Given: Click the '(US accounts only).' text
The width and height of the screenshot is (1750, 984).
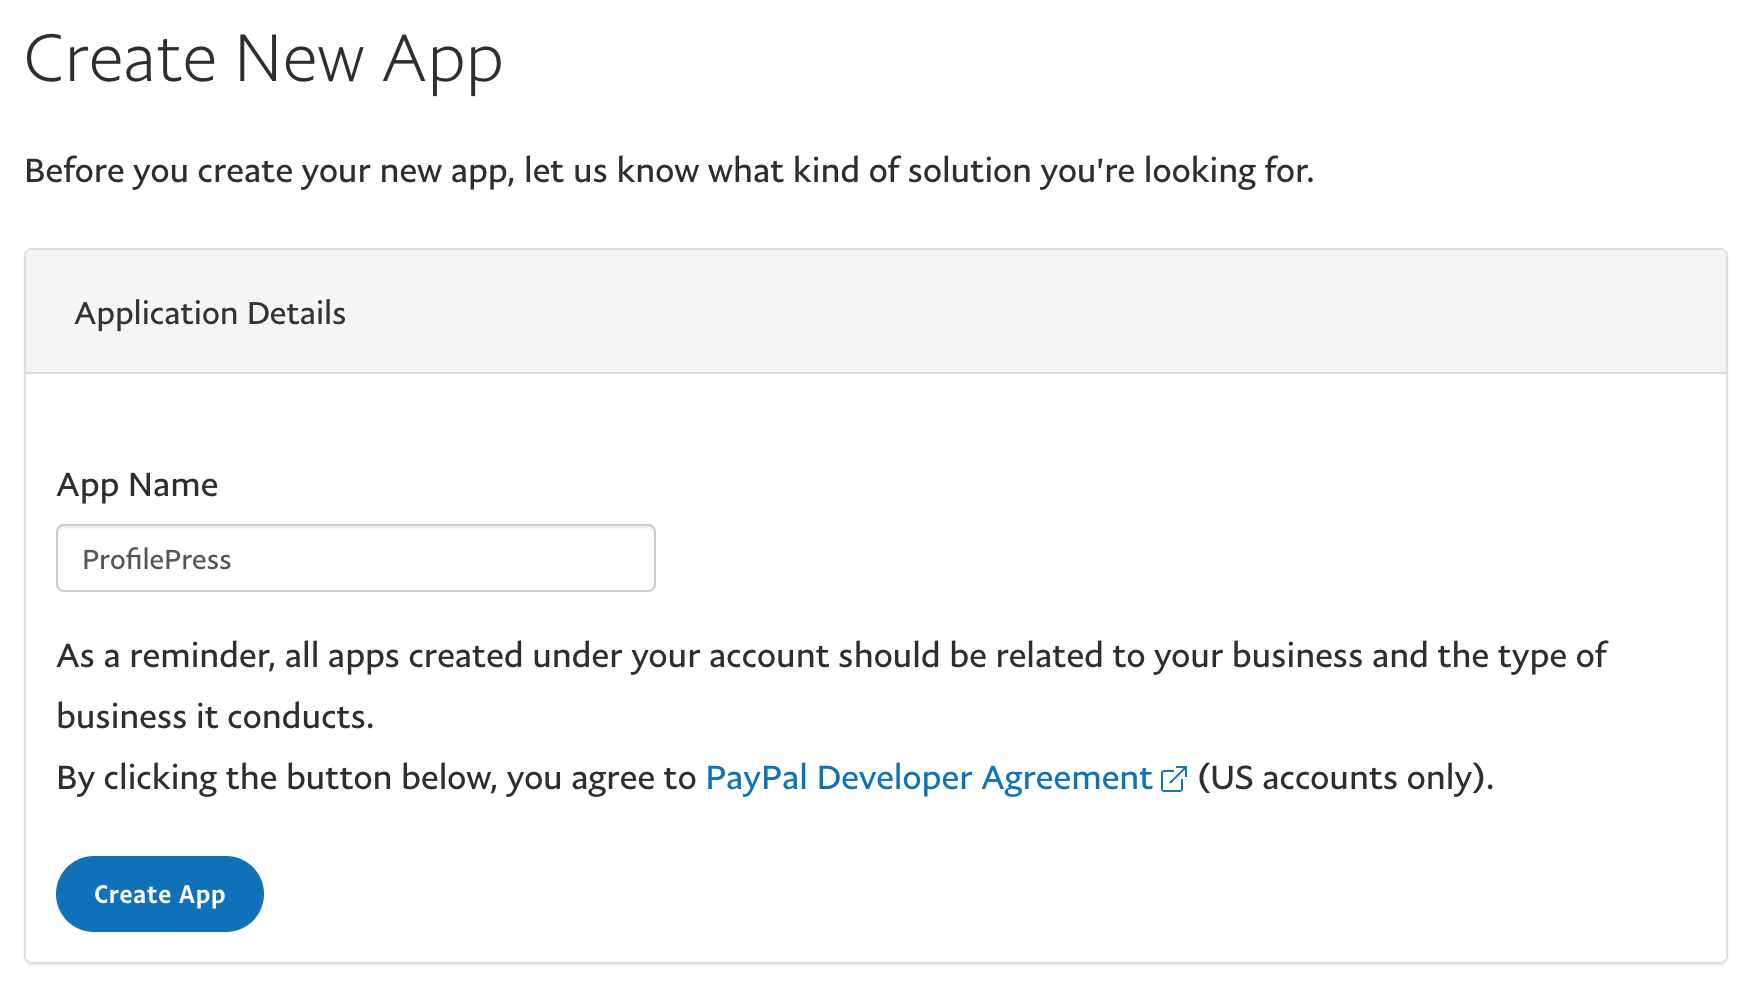Looking at the screenshot, I should coord(1346,778).
